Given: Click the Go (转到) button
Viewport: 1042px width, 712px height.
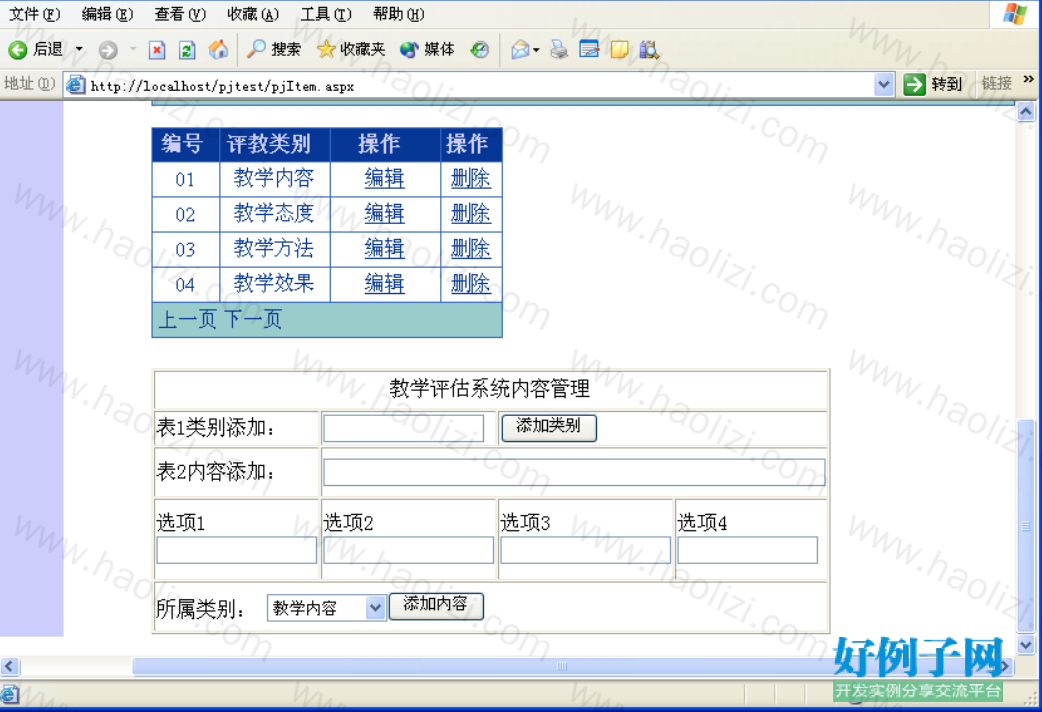Looking at the screenshot, I should [x=933, y=84].
